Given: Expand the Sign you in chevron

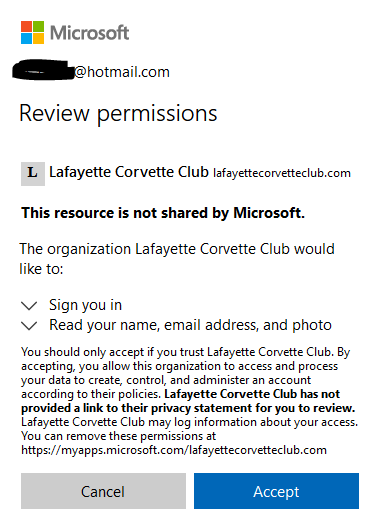Looking at the screenshot, I should 29,305.
